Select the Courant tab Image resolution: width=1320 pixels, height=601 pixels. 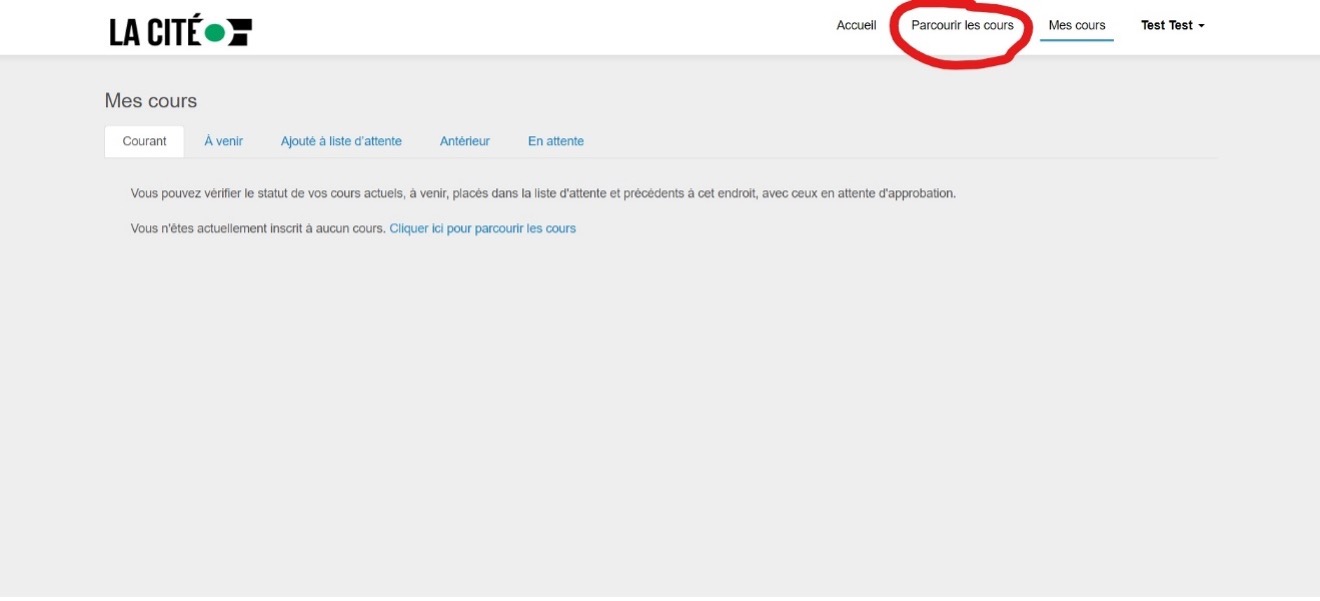point(144,141)
